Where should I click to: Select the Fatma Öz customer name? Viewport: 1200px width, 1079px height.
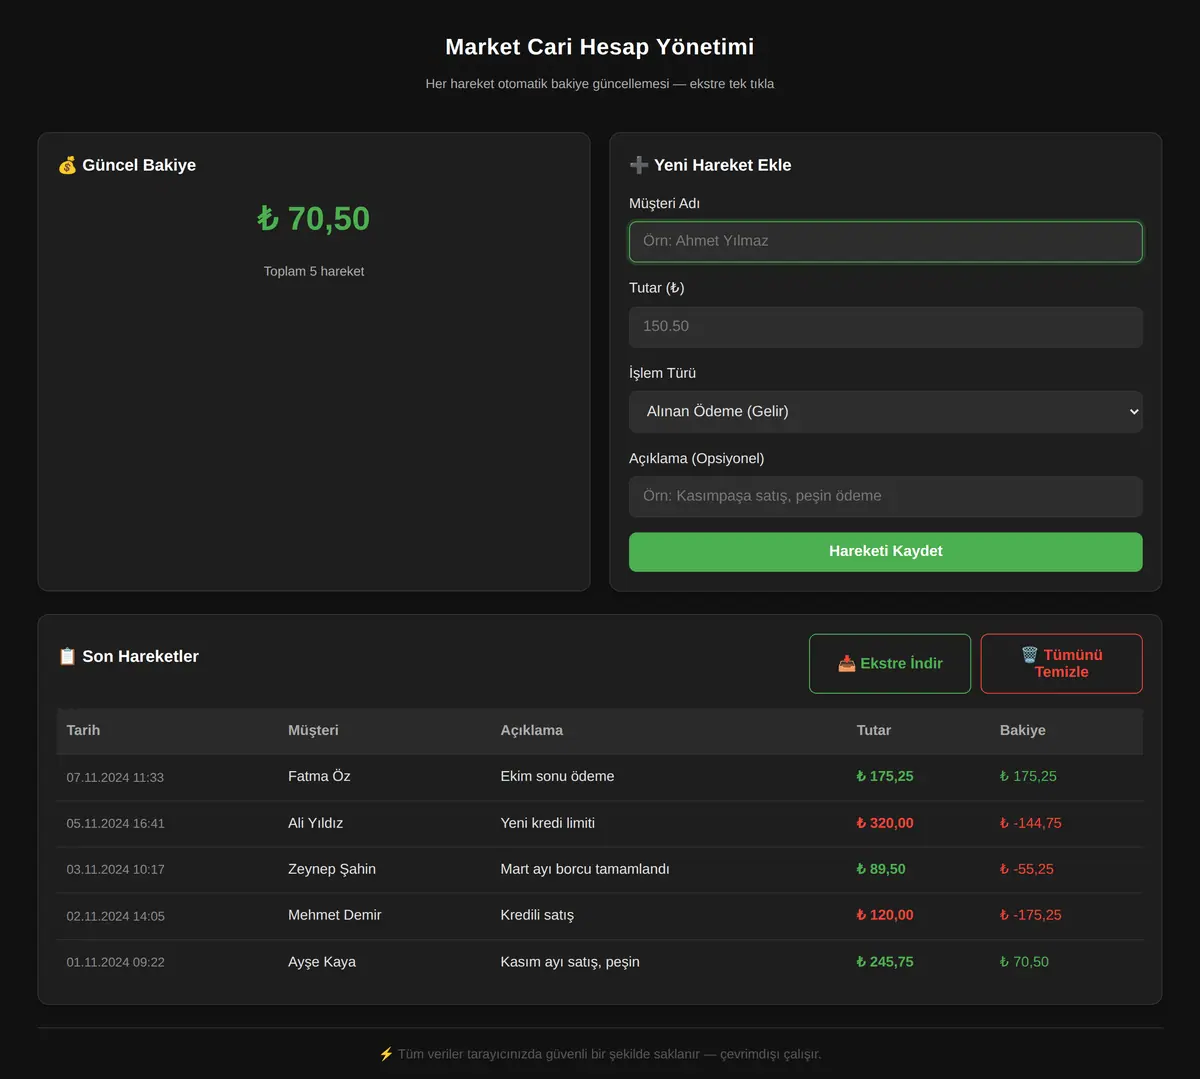pos(319,776)
